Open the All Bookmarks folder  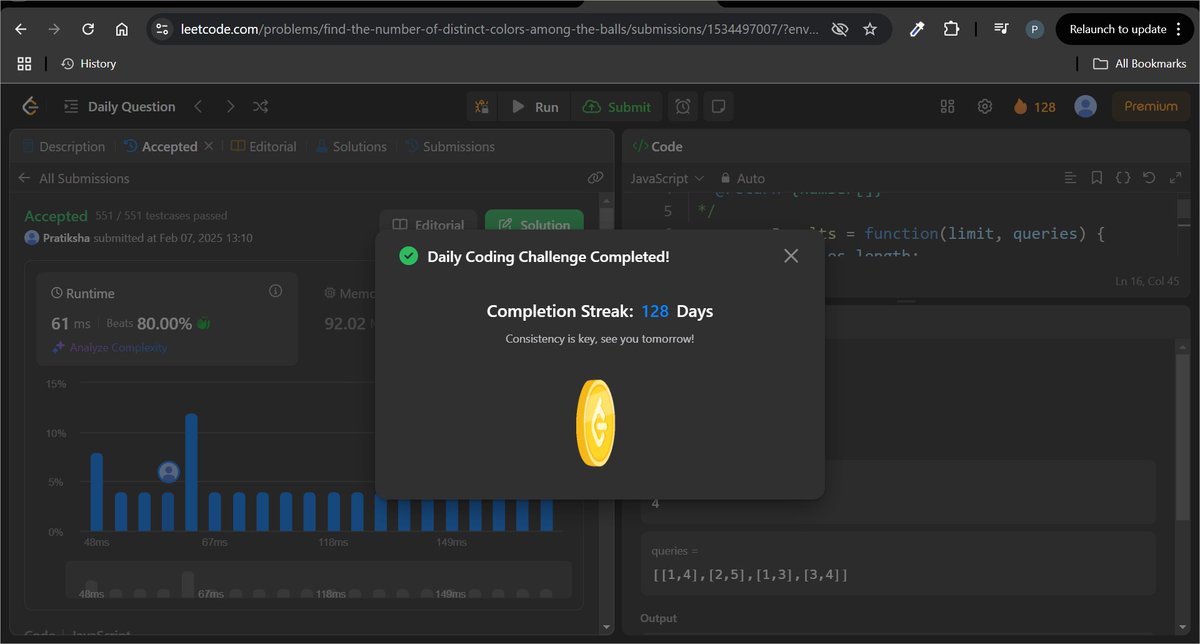point(1140,63)
